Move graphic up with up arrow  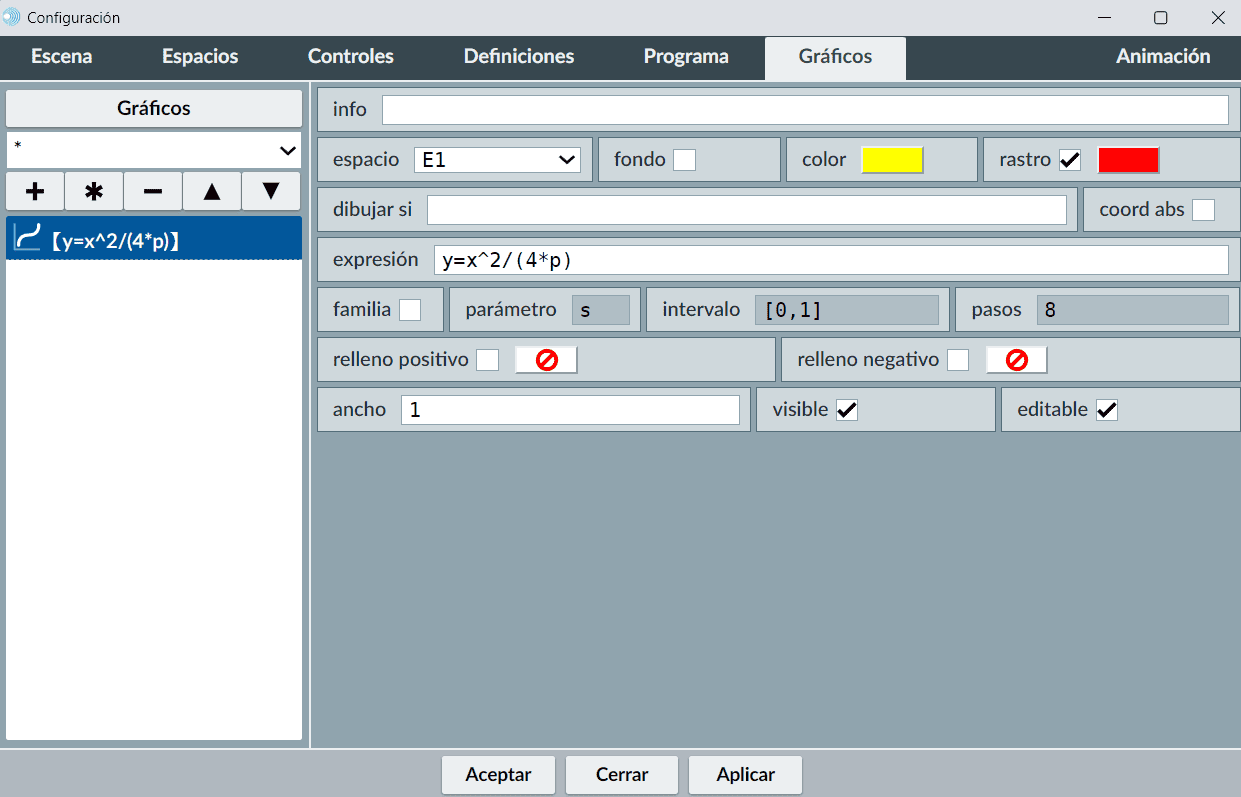212,191
